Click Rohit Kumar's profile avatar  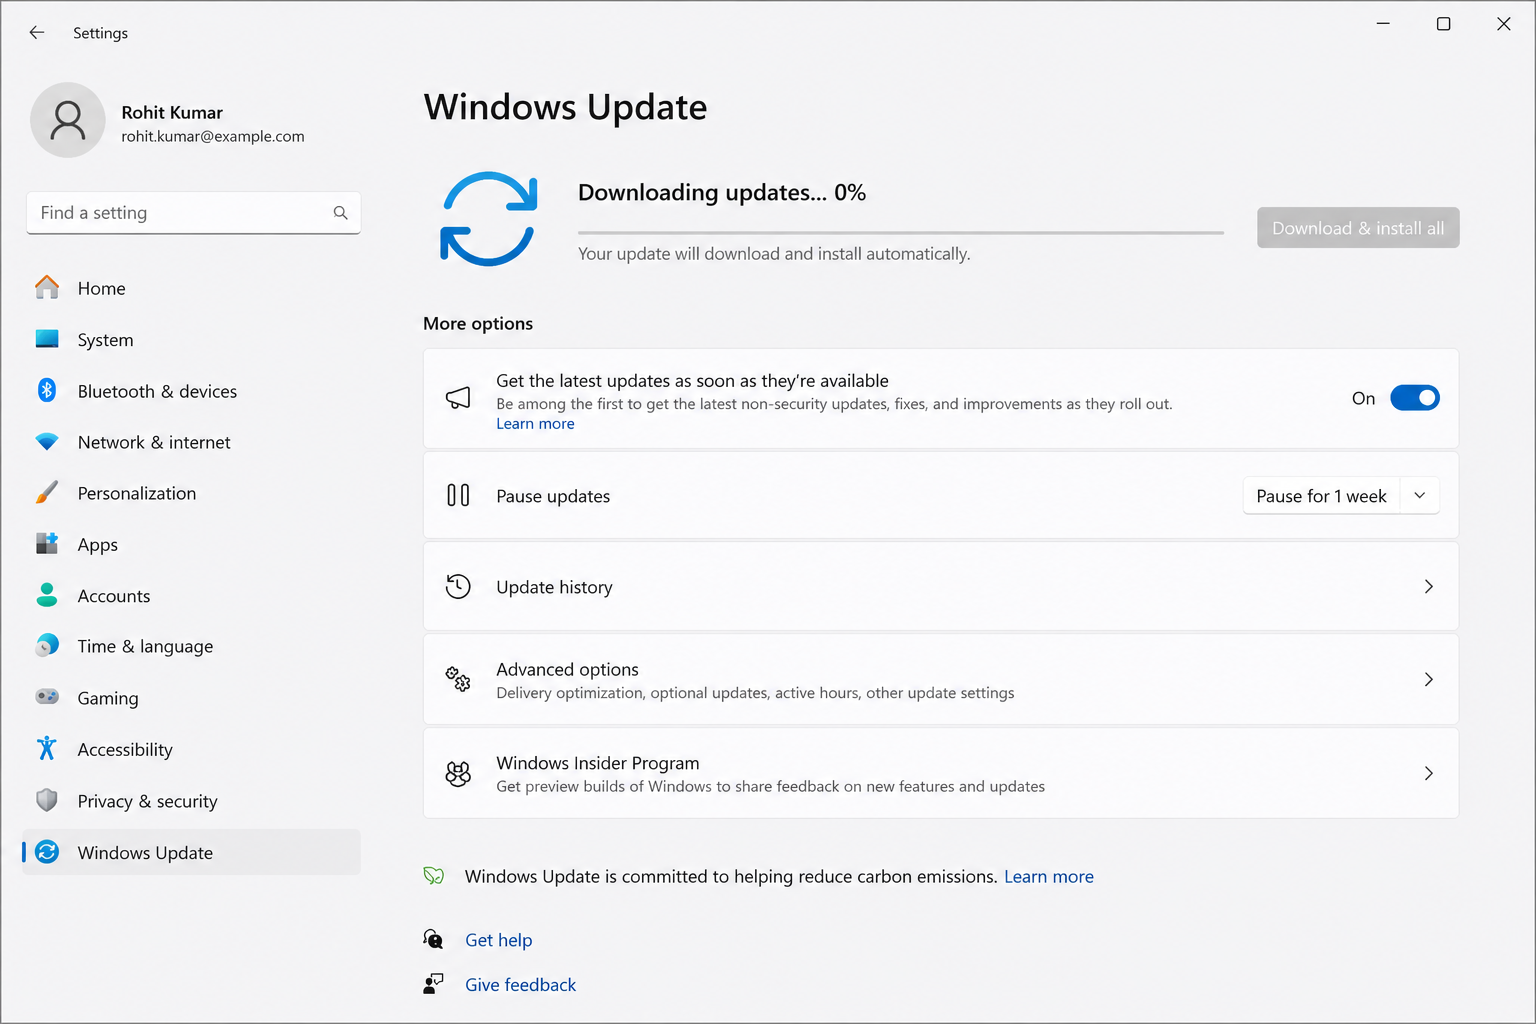pos(68,120)
